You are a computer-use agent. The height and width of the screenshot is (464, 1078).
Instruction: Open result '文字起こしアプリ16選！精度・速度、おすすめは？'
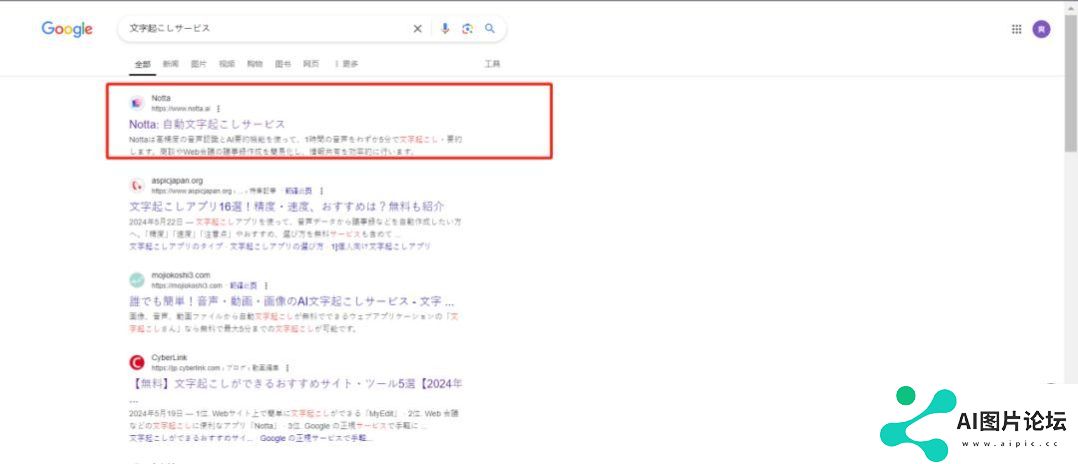[x=287, y=206]
